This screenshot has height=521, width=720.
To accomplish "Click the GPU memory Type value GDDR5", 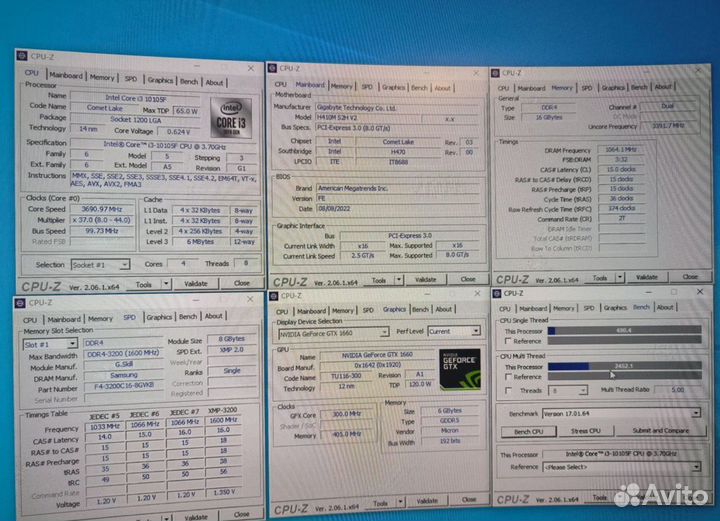I will click(x=449, y=420).
